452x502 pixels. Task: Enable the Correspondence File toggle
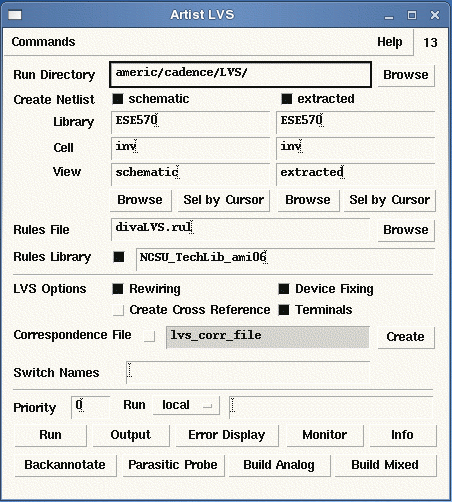(150, 336)
